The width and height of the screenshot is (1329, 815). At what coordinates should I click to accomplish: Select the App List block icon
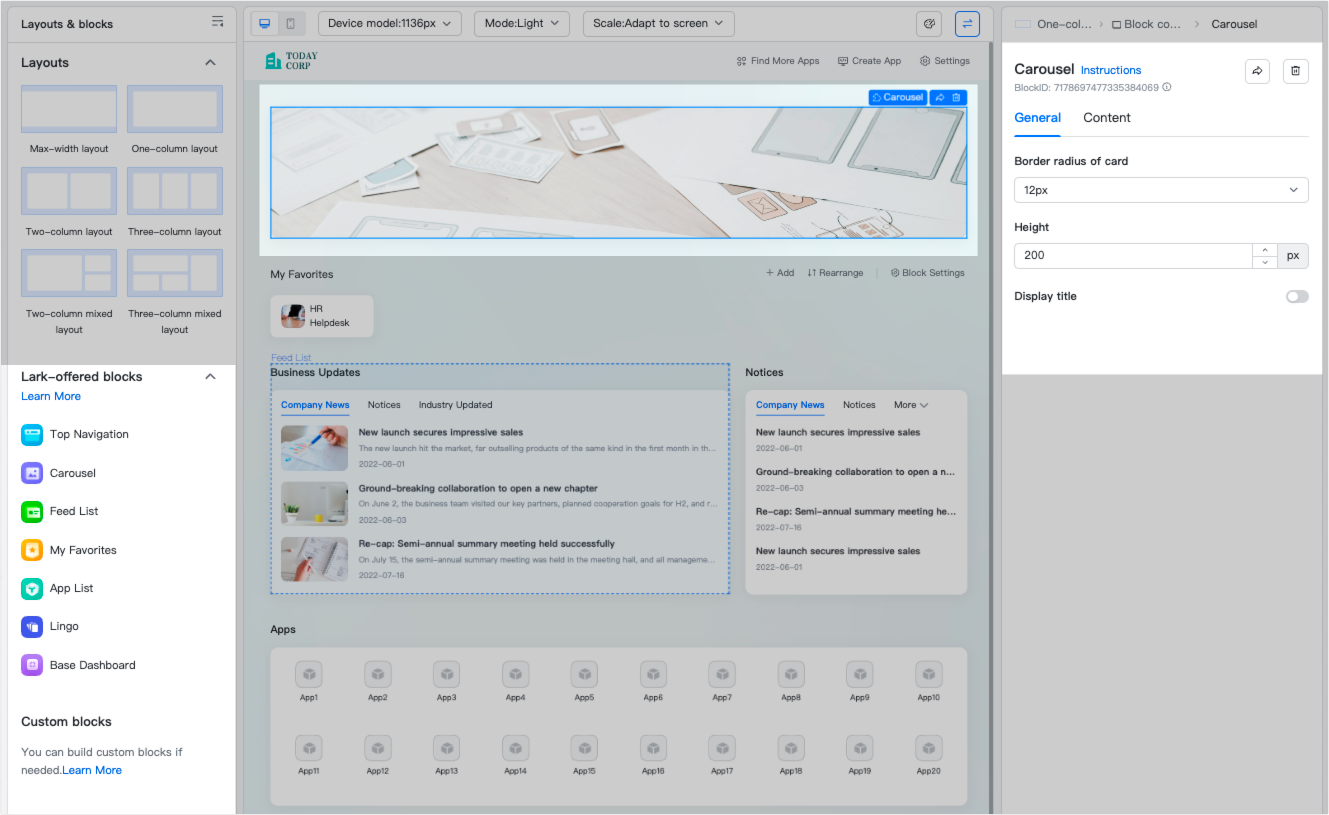coord(32,588)
